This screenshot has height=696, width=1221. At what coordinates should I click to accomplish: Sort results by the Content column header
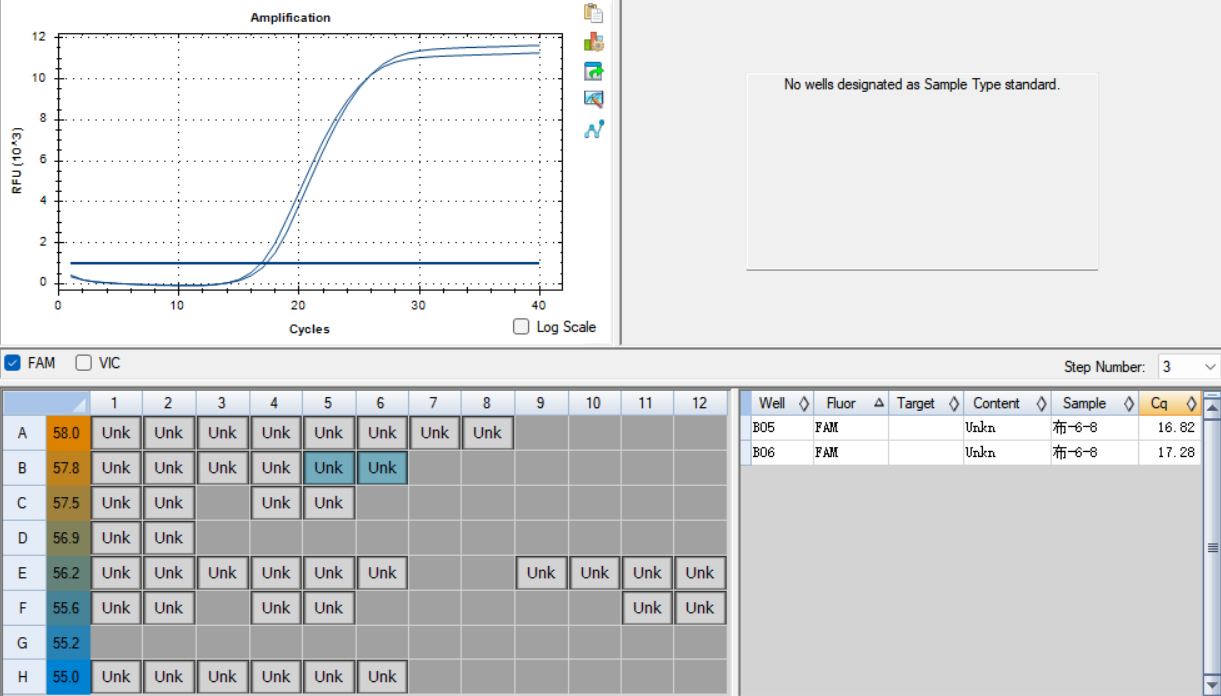[1006, 403]
